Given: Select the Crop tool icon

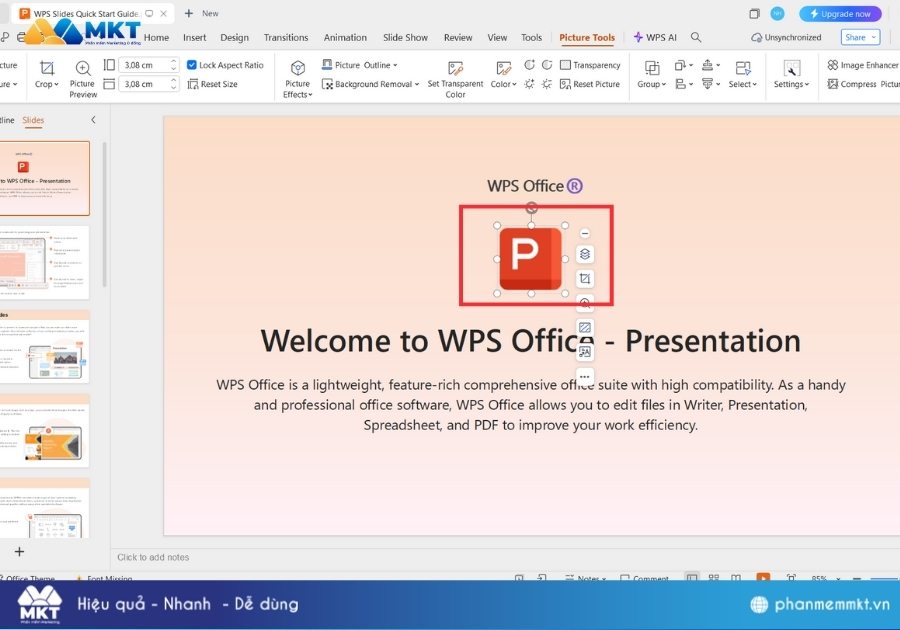Looking at the screenshot, I should pyautogui.click(x=47, y=68).
